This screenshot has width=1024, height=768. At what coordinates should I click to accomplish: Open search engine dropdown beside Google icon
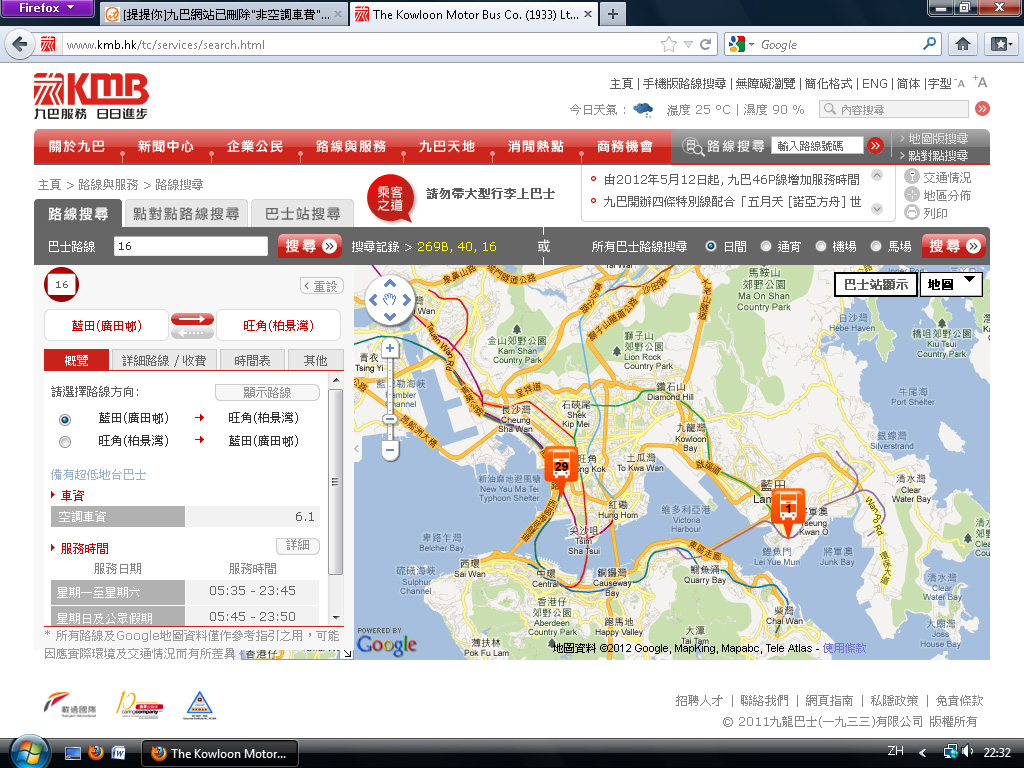pyautogui.click(x=752, y=44)
